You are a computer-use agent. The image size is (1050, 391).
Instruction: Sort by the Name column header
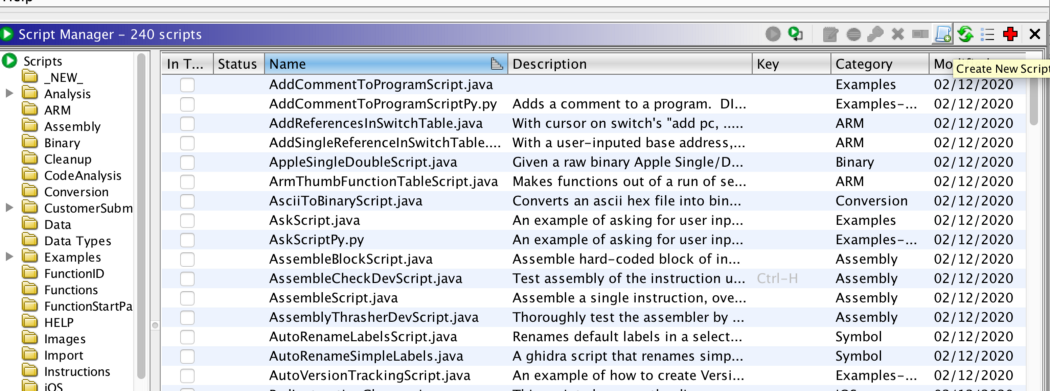[x=386, y=64]
